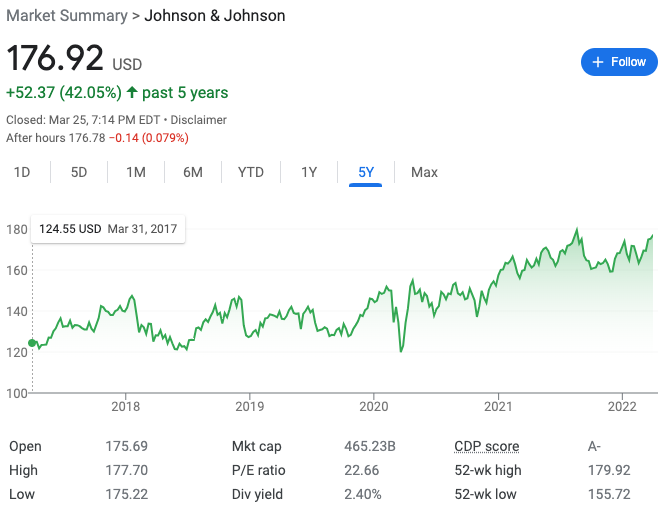Click the 2022 axis label

coord(622,407)
